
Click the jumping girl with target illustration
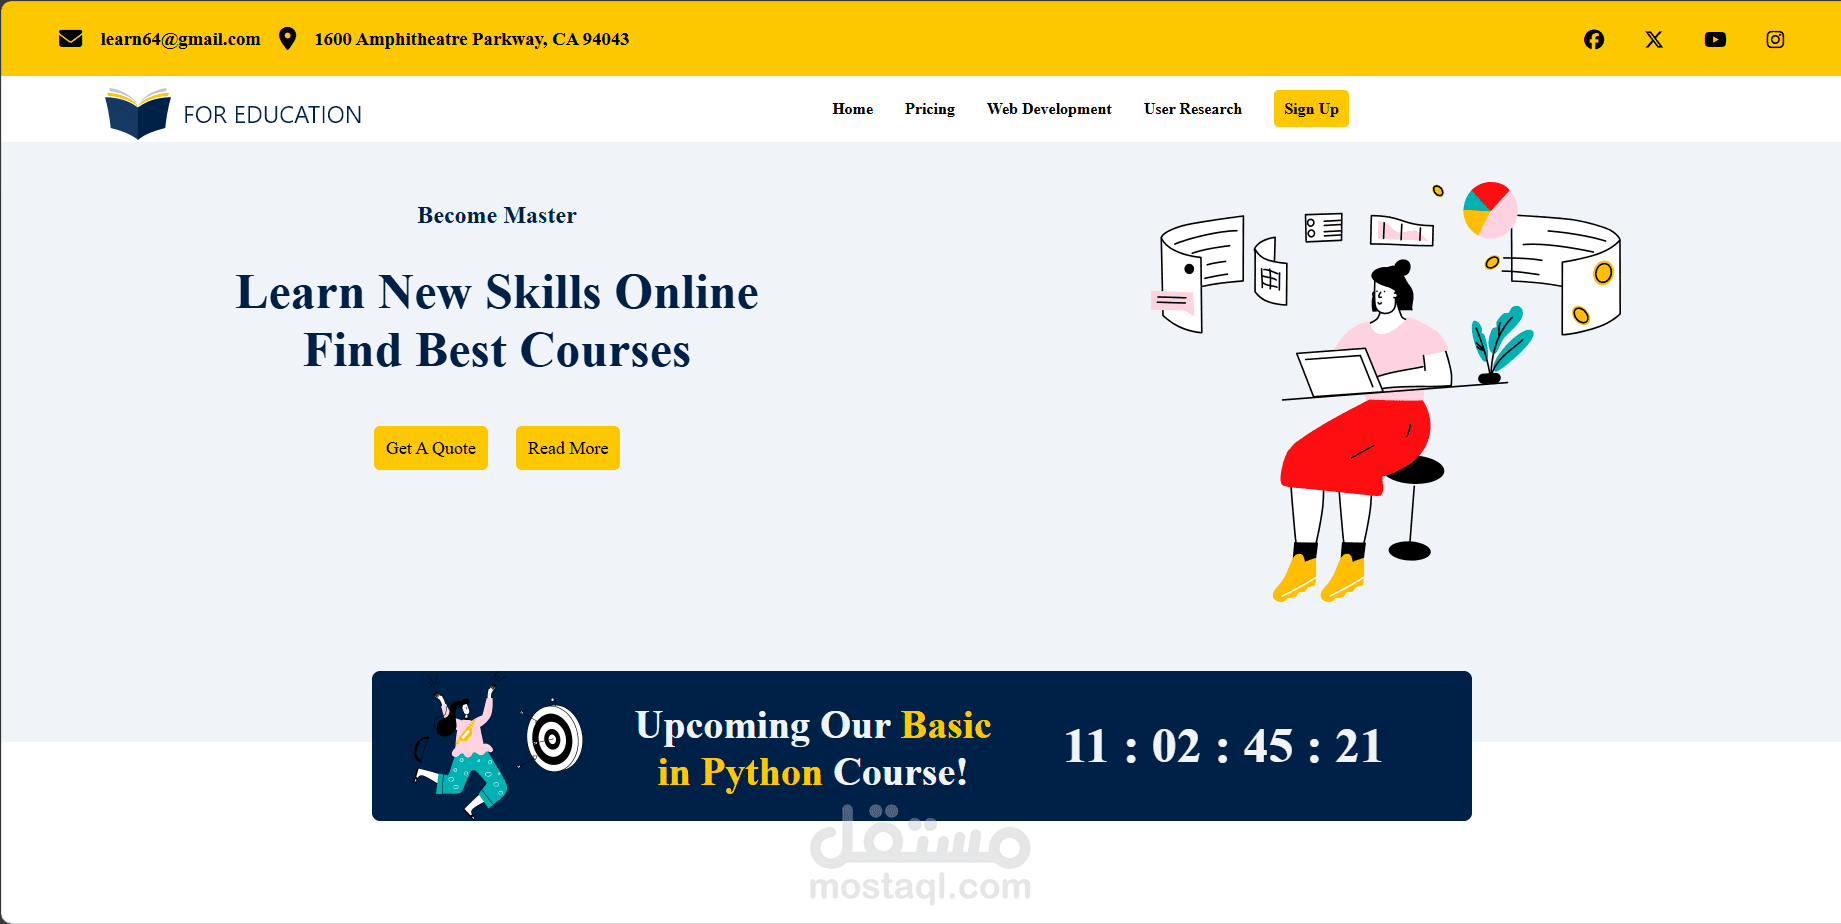point(497,746)
